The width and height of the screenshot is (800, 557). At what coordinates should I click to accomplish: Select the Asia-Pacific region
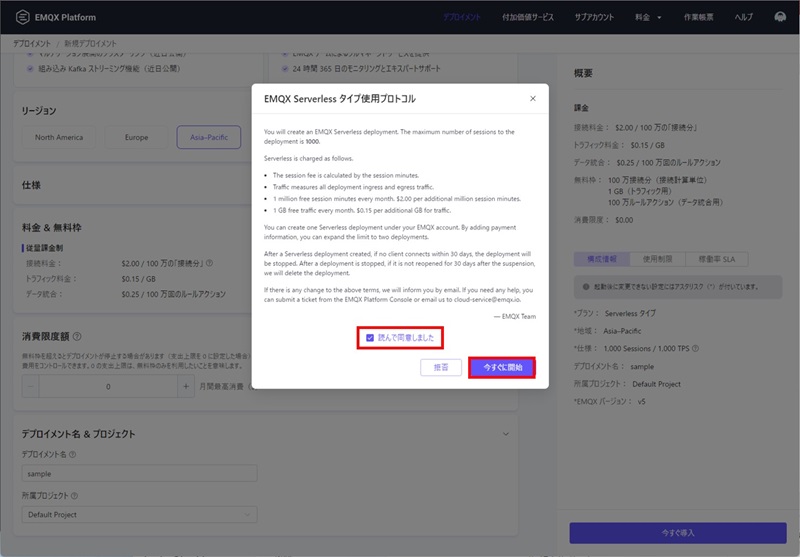(209, 137)
